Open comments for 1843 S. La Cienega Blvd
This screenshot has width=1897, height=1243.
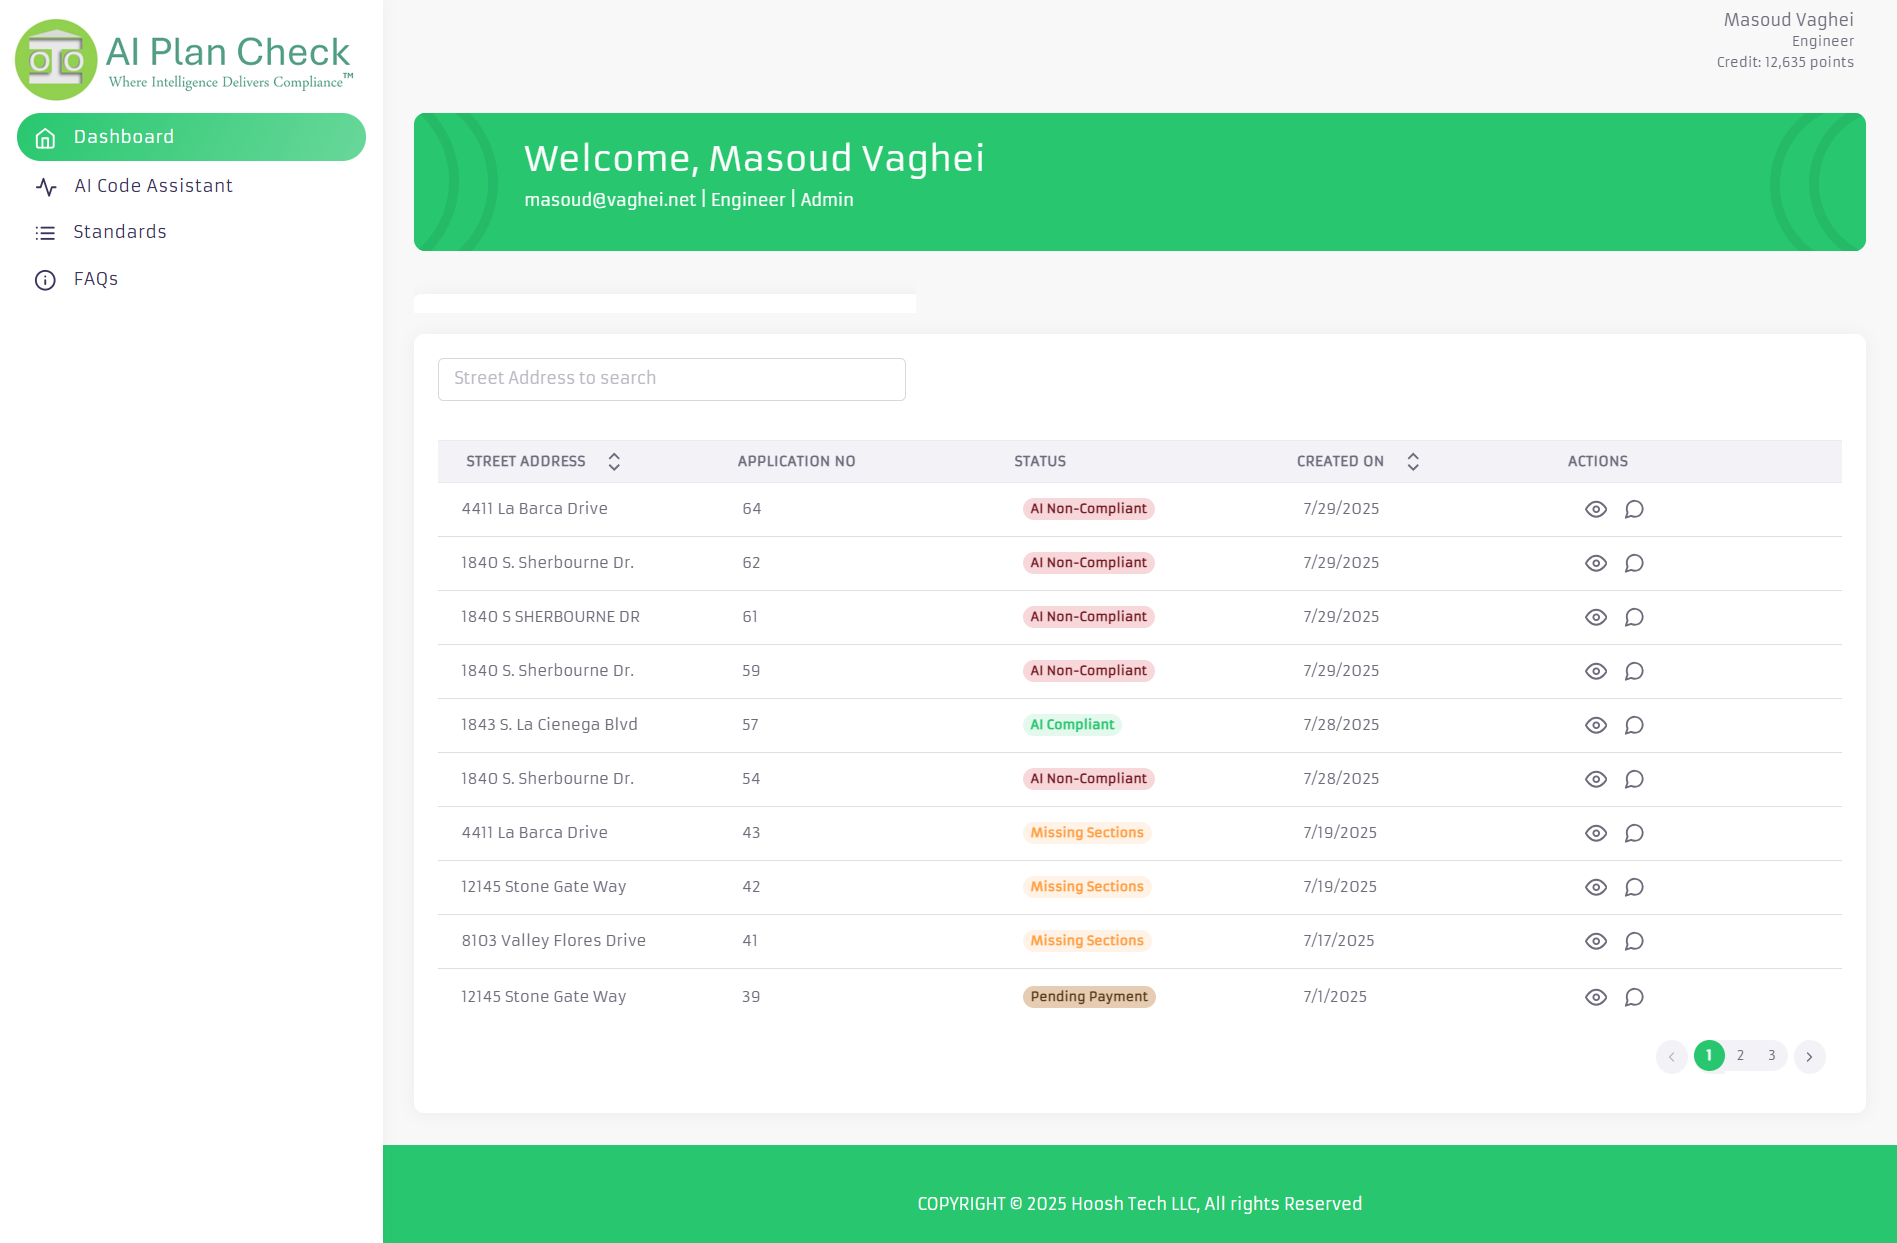[x=1635, y=725]
